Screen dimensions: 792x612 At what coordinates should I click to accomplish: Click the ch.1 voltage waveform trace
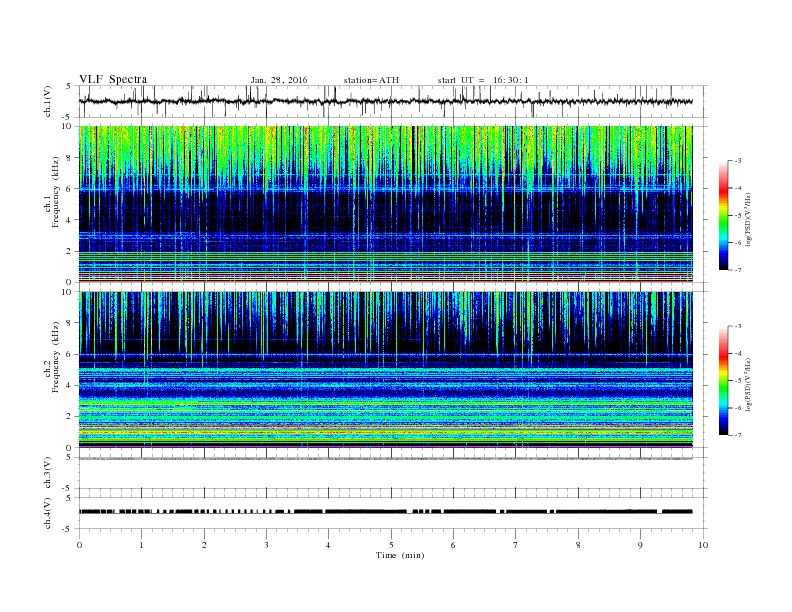[x=385, y=101]
